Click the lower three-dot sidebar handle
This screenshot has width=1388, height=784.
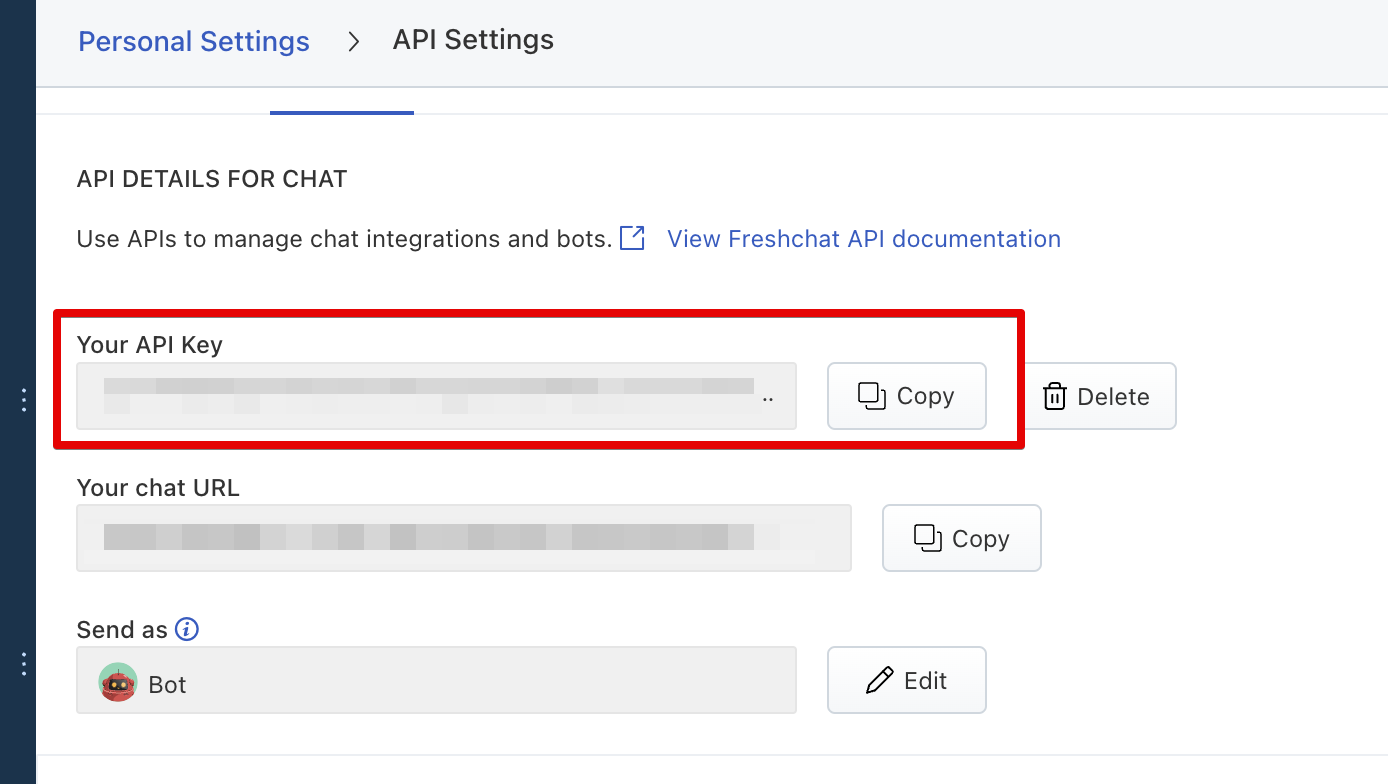24,664
